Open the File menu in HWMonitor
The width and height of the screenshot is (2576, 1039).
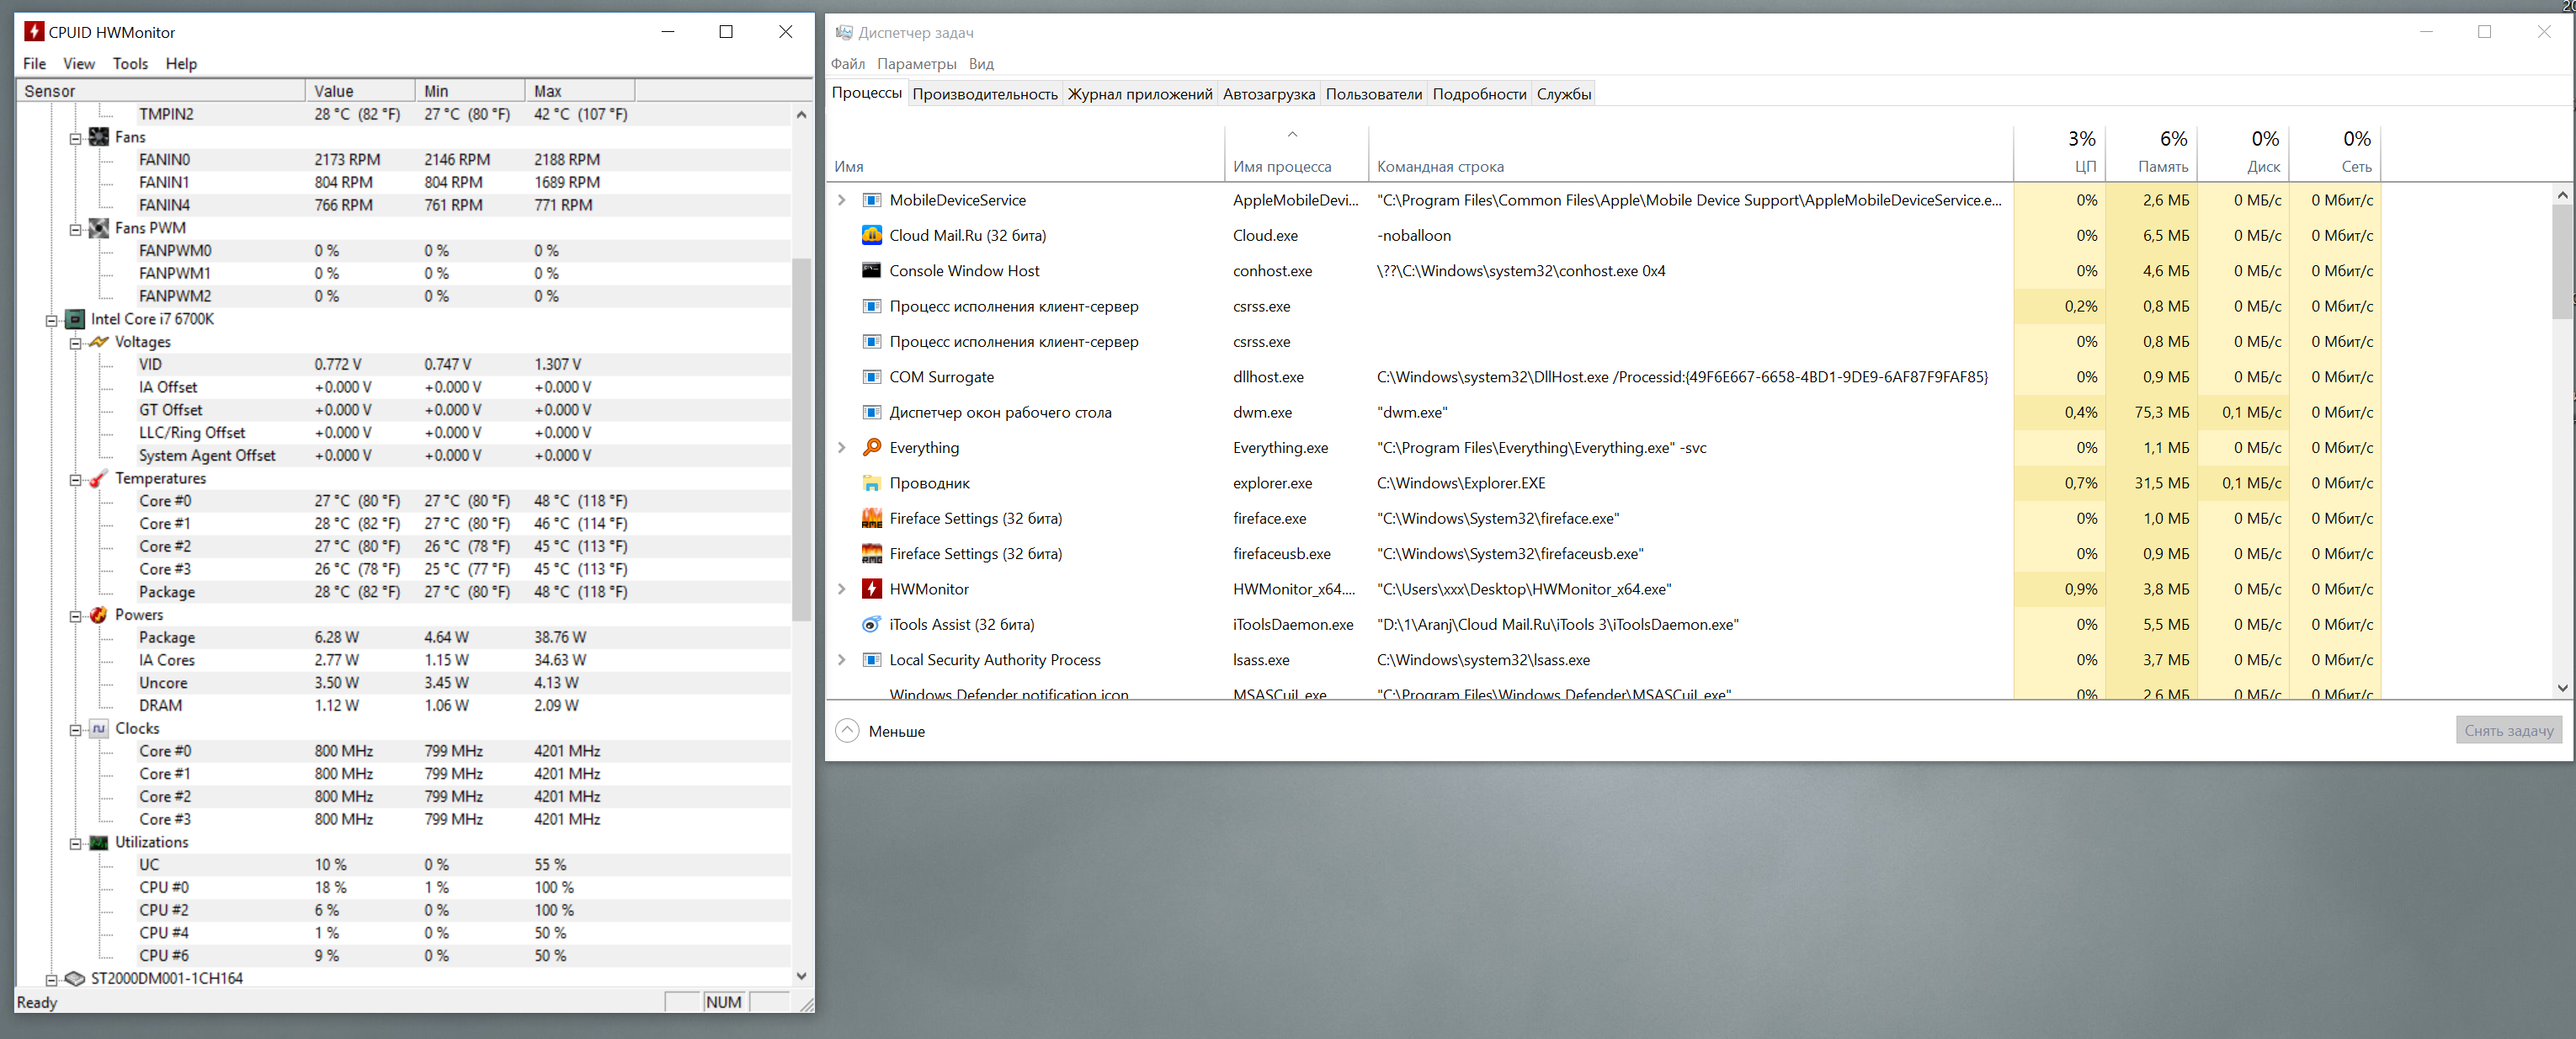[x=35, y=63]
